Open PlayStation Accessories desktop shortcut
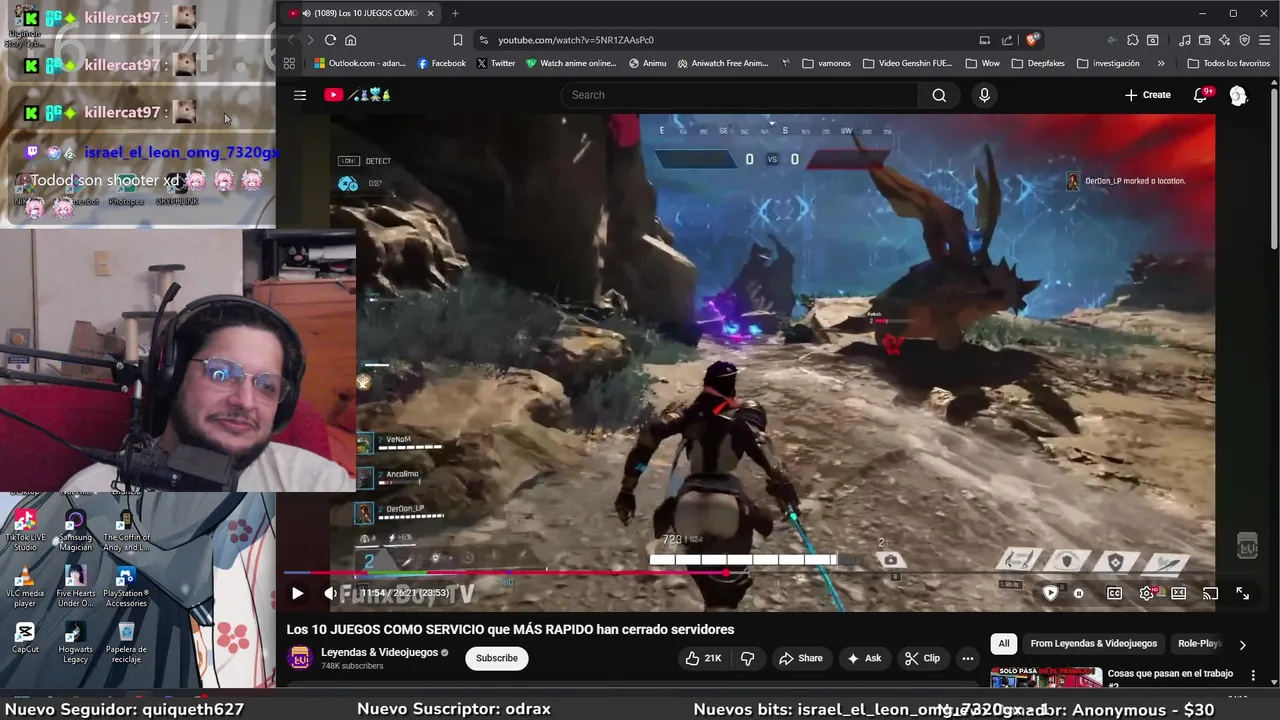1280x720 pixels. coord(126,586)
